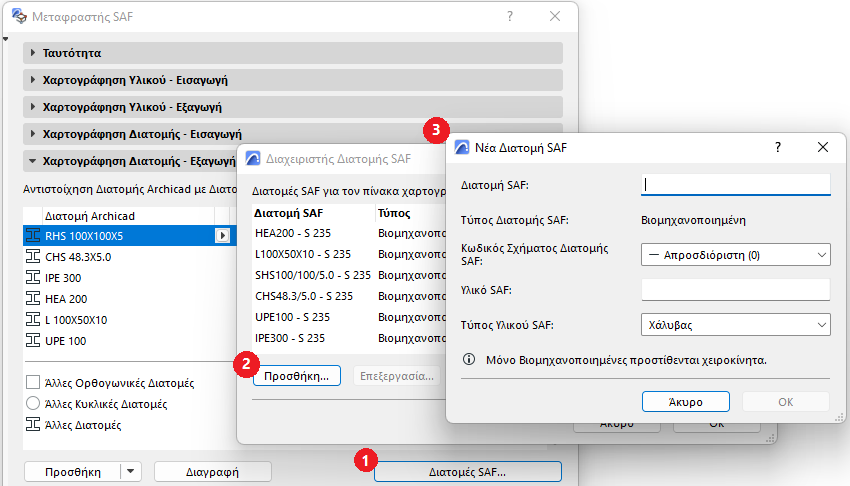Select Άλλες Ορθογωνικές Διατομές row
850x486 pixels.
(x=130, y=383)
